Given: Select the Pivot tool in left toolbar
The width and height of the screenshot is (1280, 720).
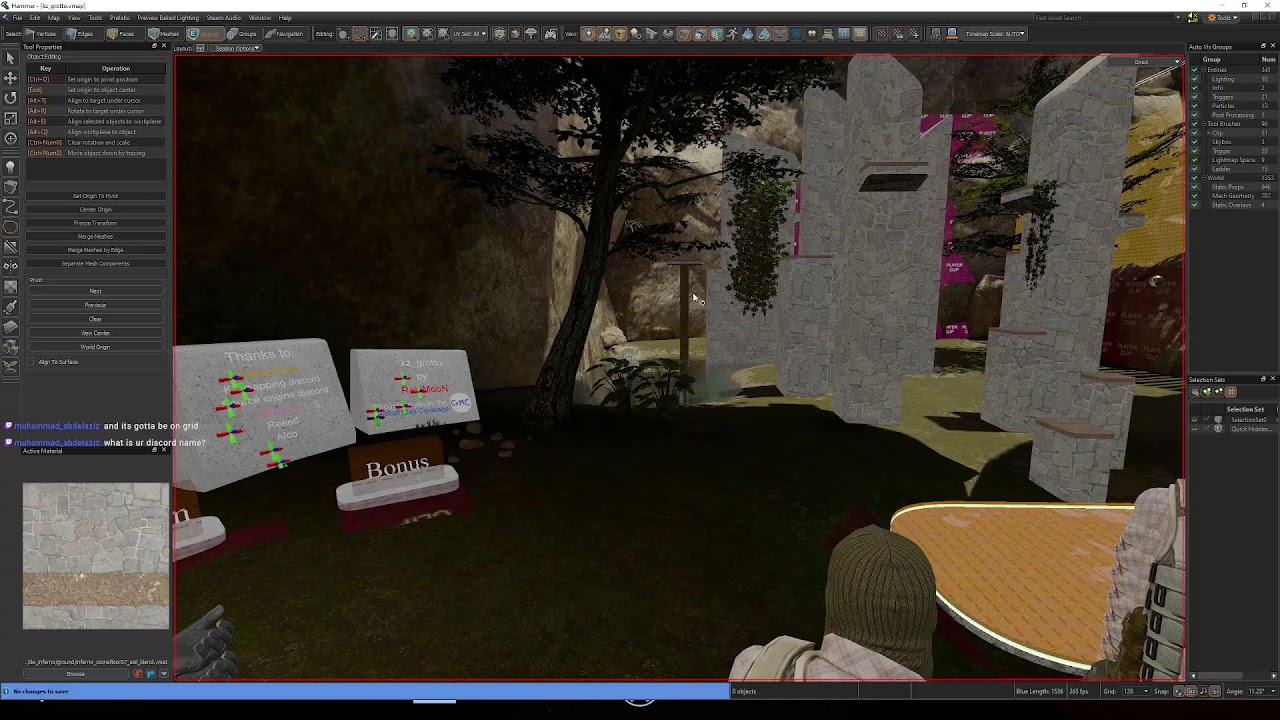Looking at the screenshot, I should [x=10, y=138].
